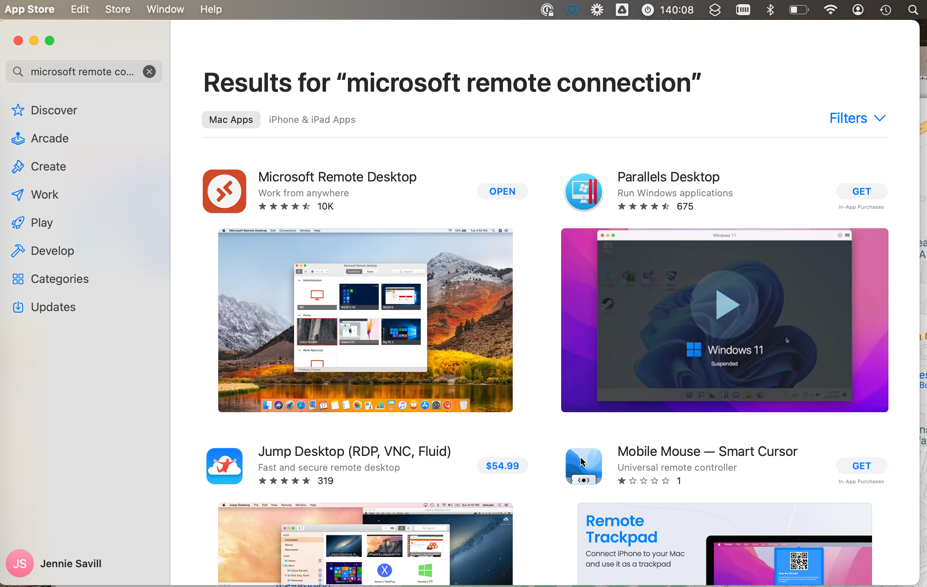
Task: Open the Microsoft Remote Desktop screenshot thumbnail
Action: coord(365,320)
